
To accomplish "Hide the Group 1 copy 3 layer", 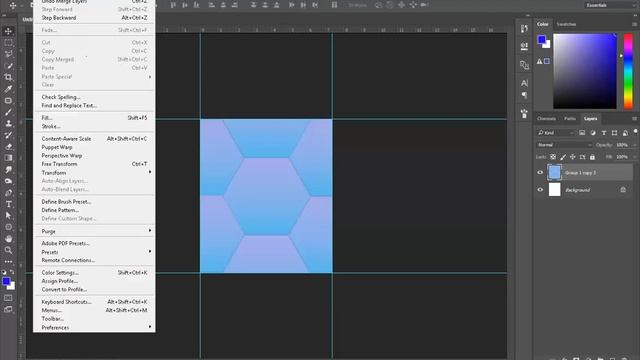I will 540,172.
